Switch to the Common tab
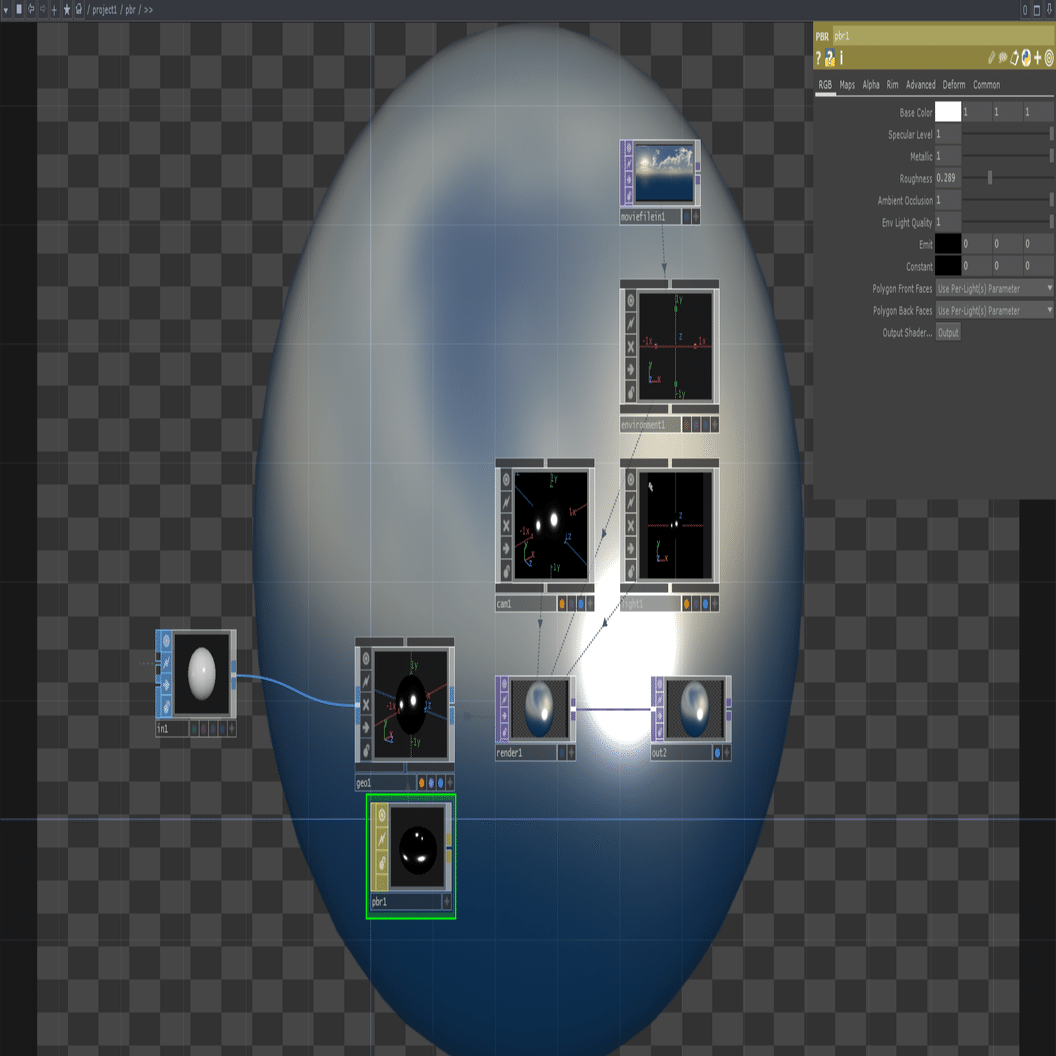 [986, 85]
